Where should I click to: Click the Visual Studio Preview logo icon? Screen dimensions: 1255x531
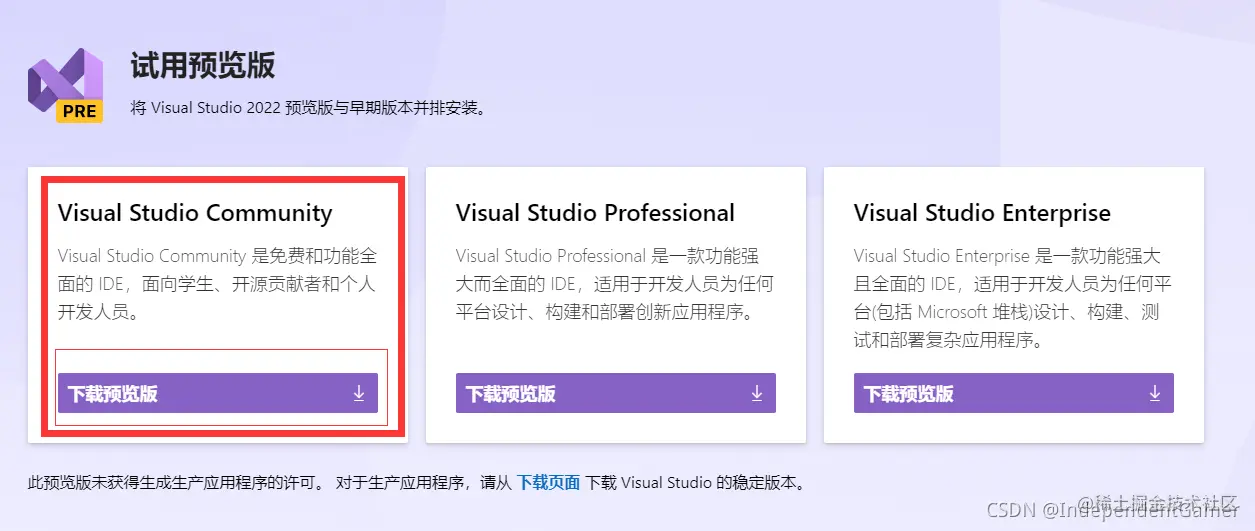pyautogui.click(x=65, y=85)
